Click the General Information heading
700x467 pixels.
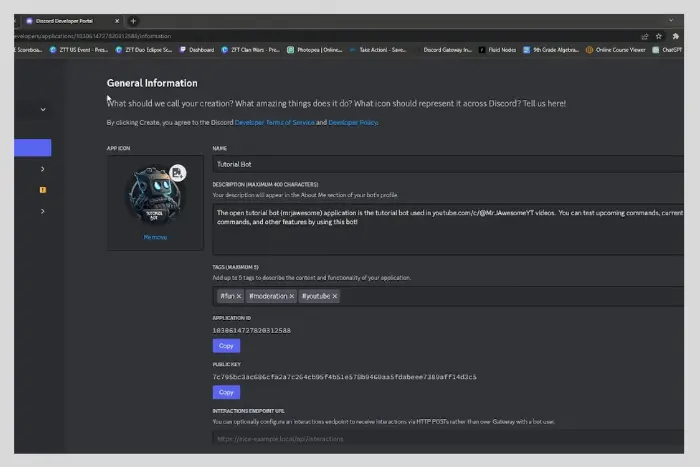click(152, 83)
